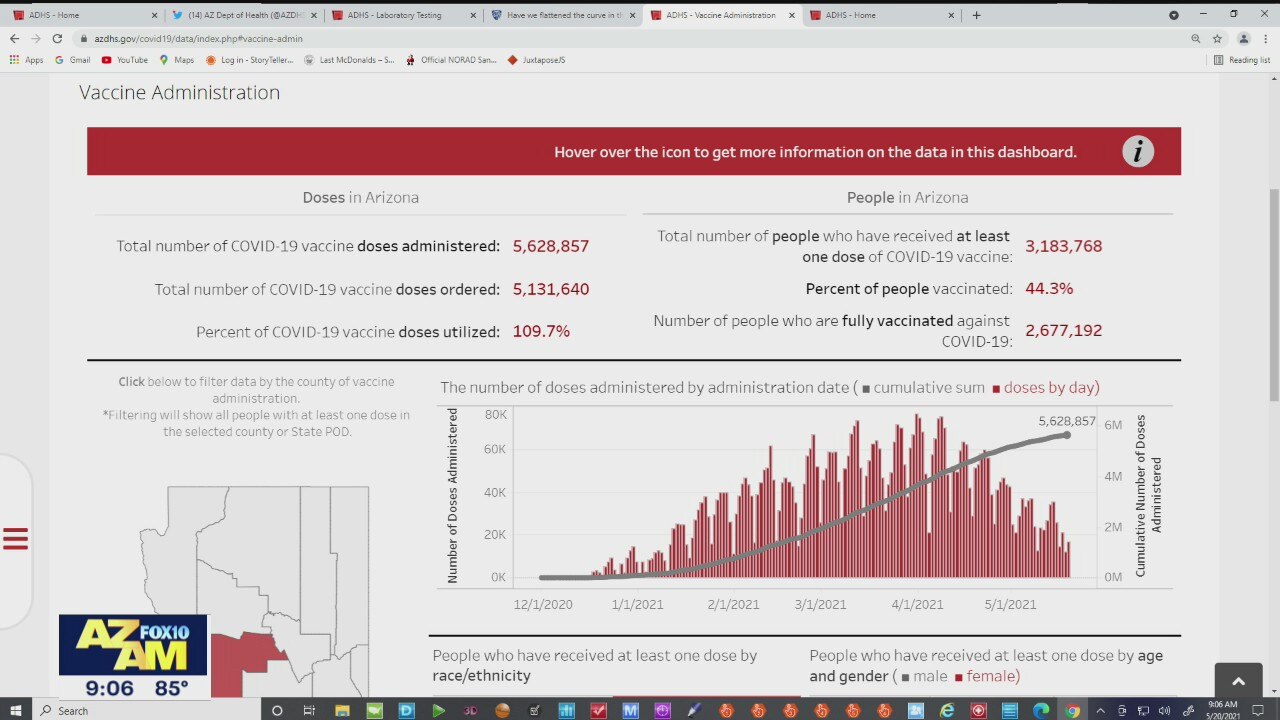The width and height of the screenshot is (1280, 720).
Task: Switch to the AZ Dept of Health Twitter tab
Action: (240, 15)
